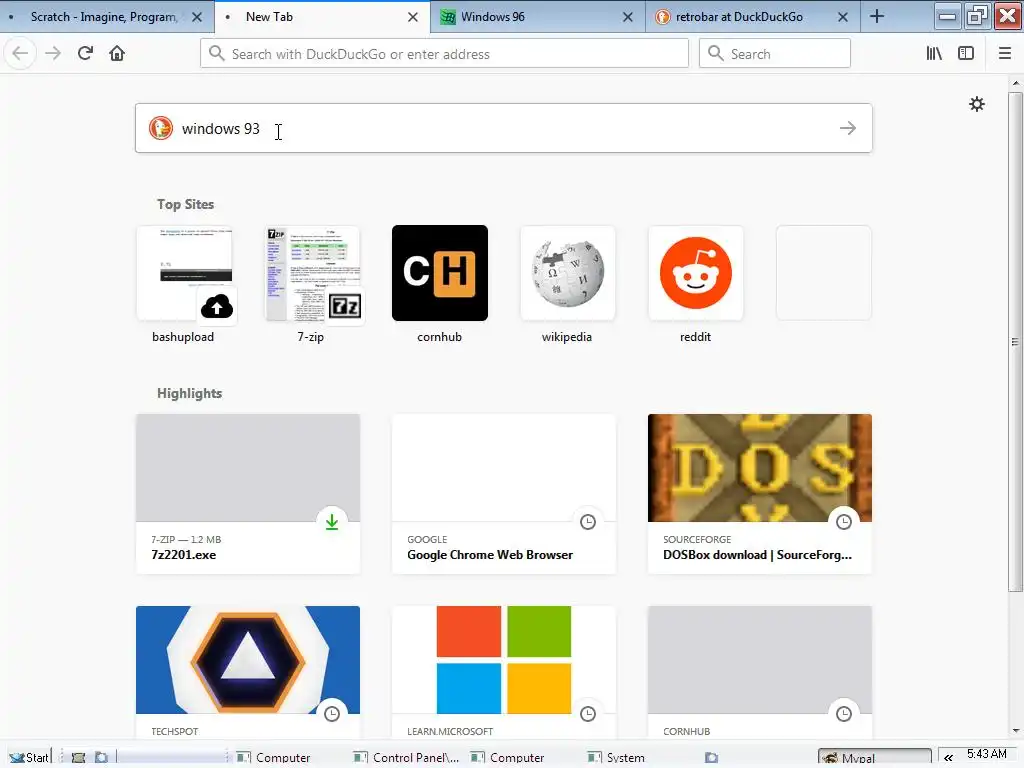This screenshot has width=1024, height=768.
Task: Show the sidebar panel
Action: (x=966, y=53)
